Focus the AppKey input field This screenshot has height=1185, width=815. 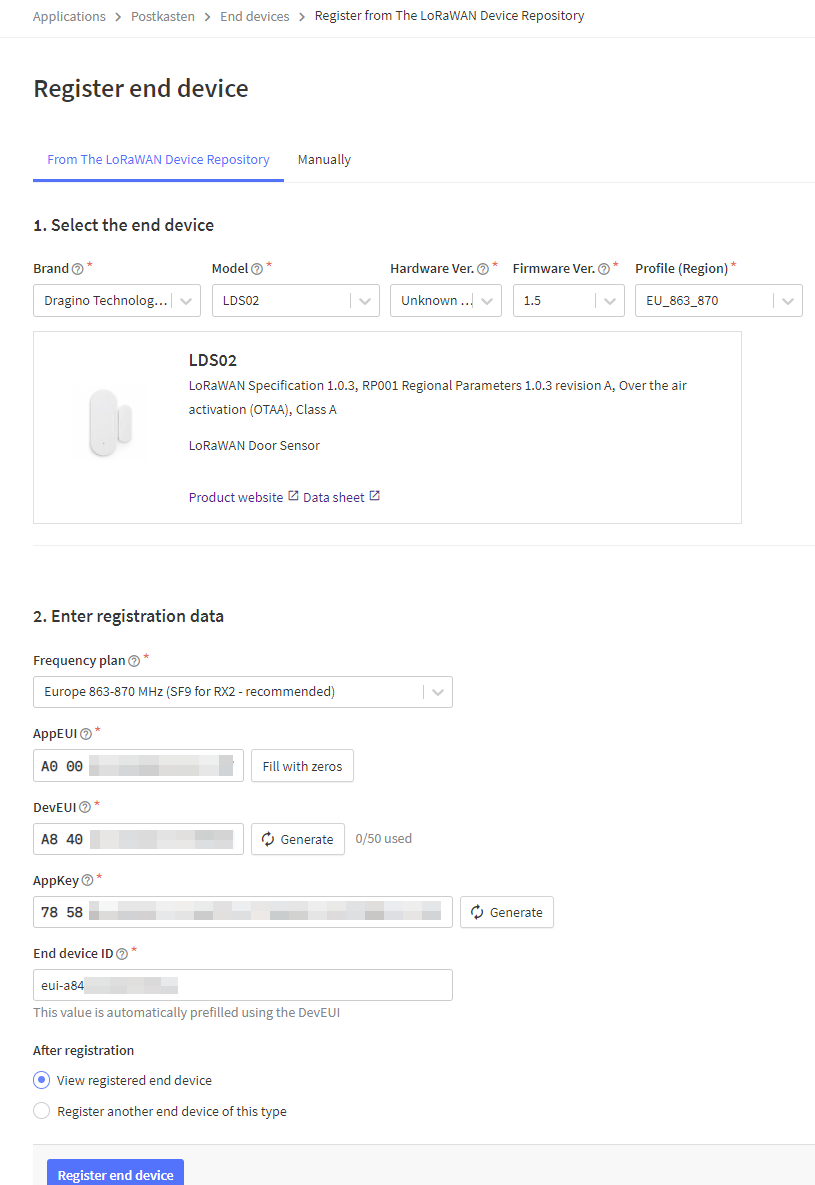[243, 912]
